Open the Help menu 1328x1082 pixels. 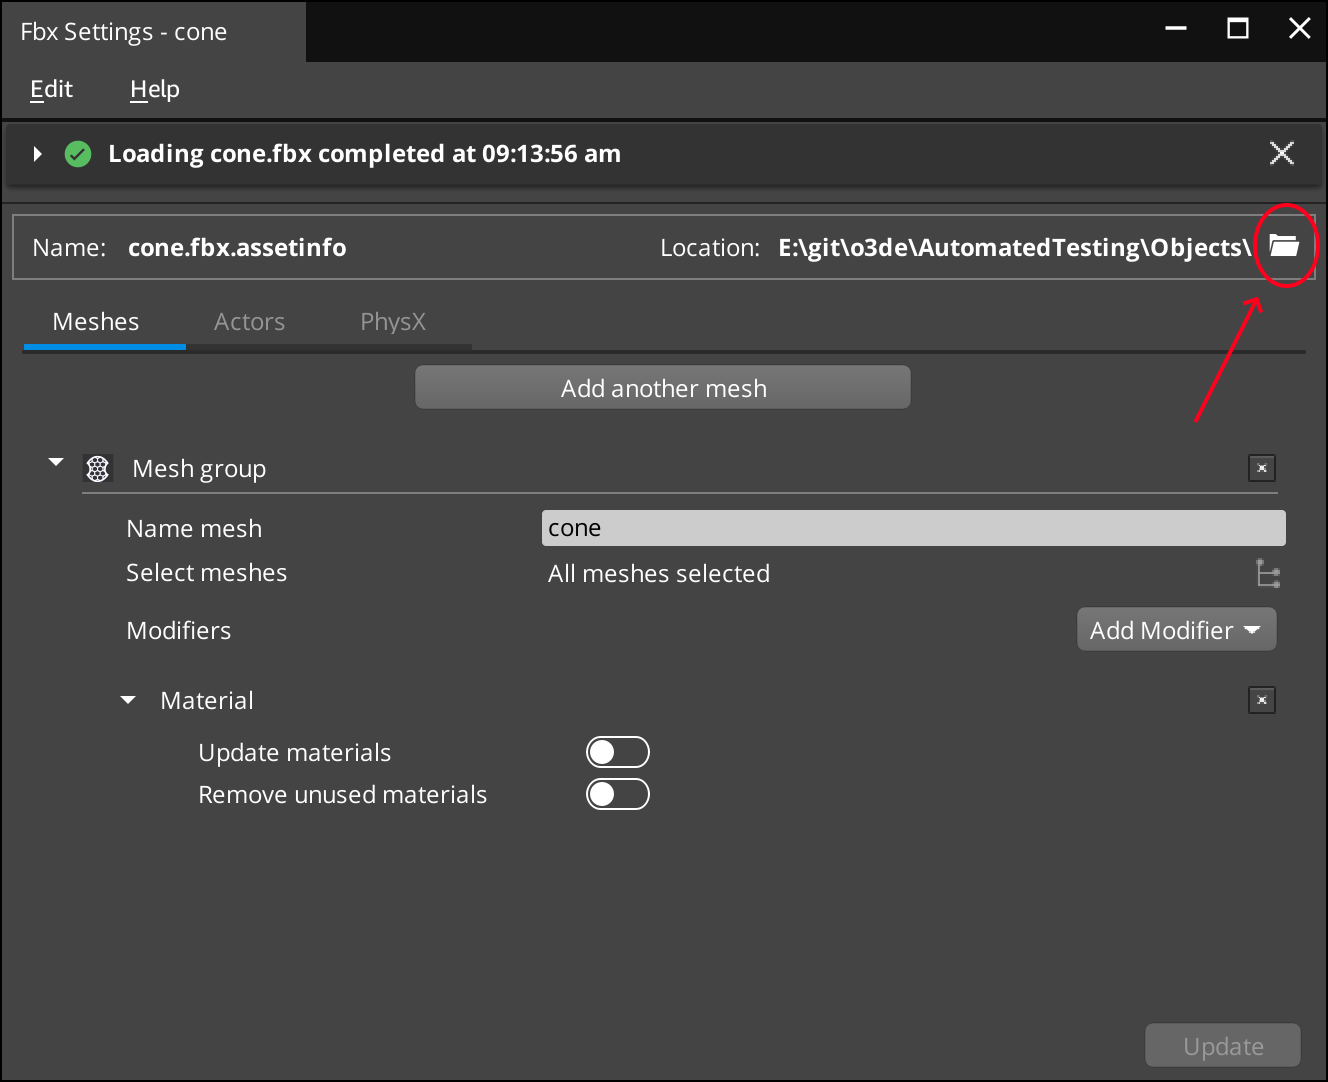(x=155, y=89)
